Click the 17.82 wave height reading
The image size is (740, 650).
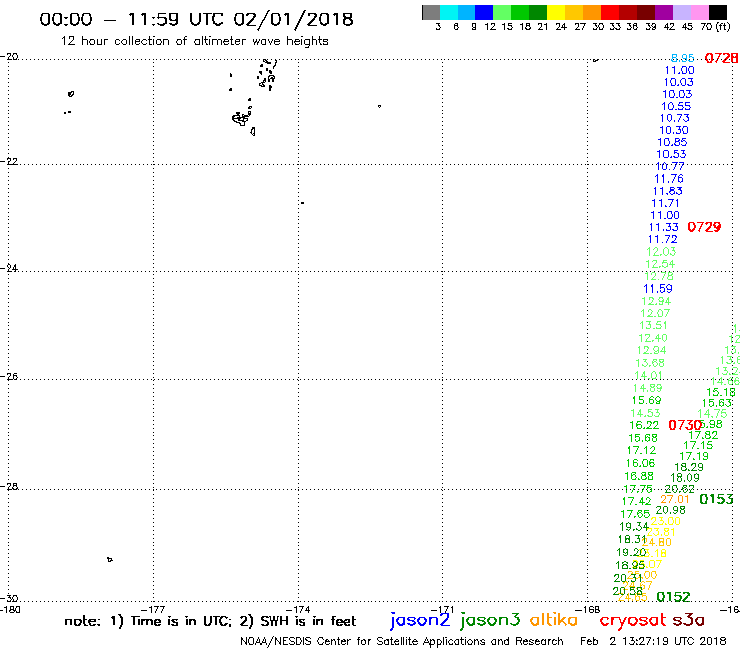click(x=703, y=435)
